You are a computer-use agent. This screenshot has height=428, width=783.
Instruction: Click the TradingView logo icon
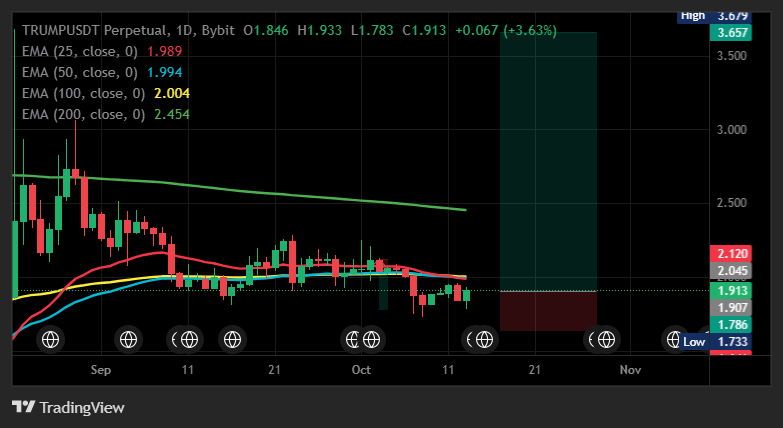tap(23, 407)
